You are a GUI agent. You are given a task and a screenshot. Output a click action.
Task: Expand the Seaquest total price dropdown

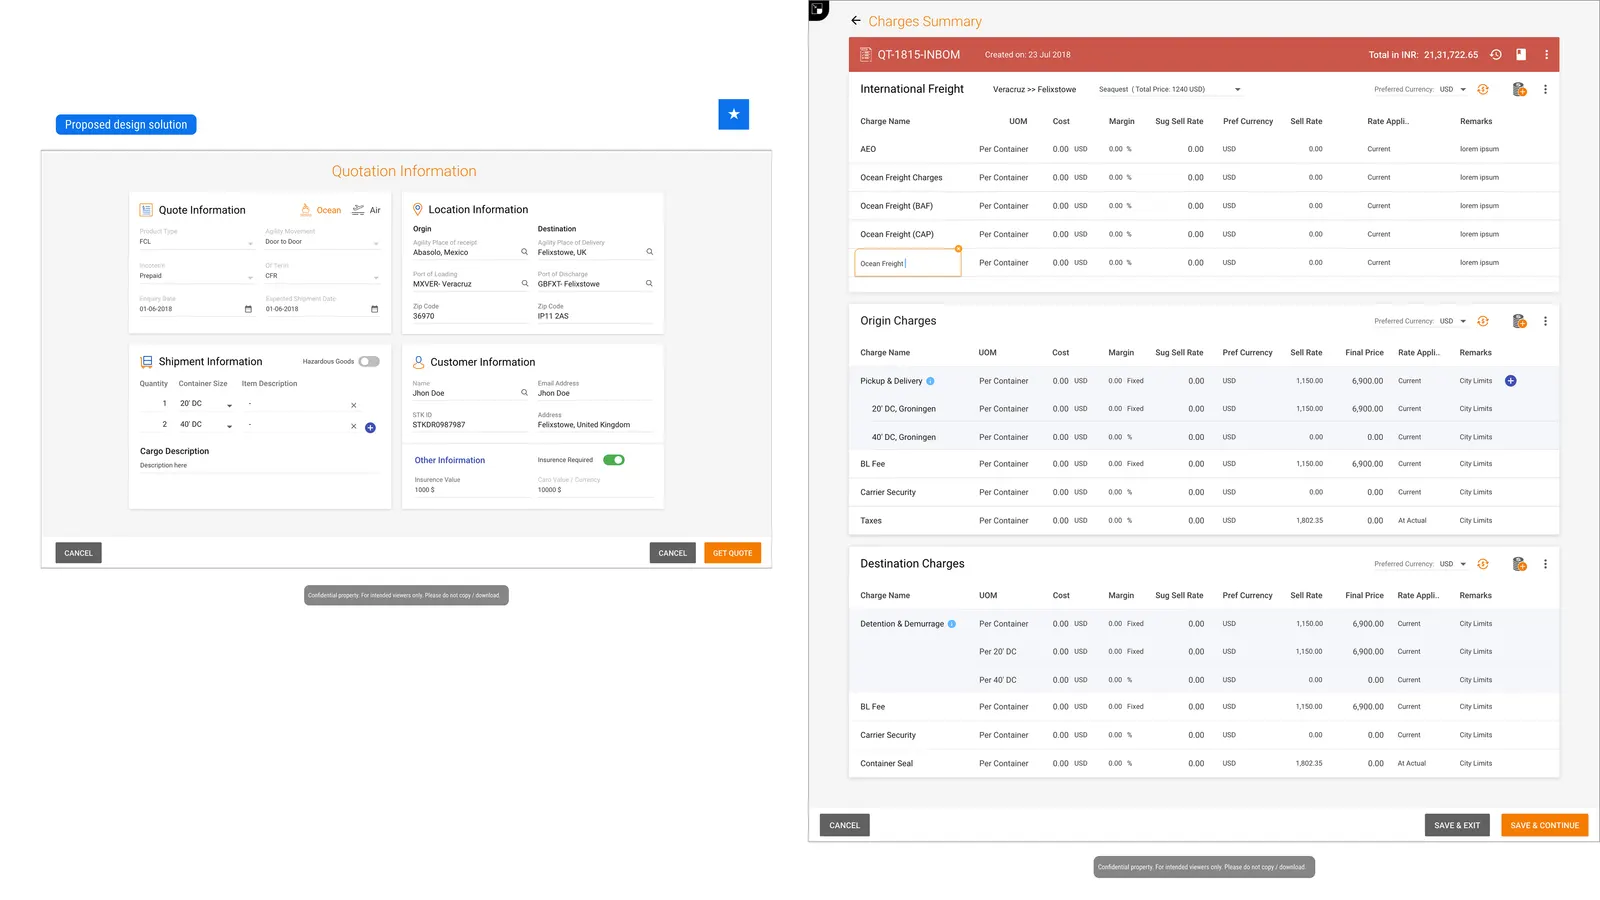[1170, 90]
